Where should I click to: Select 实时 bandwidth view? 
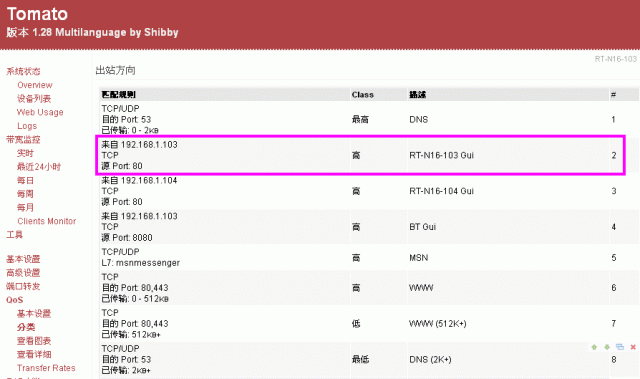25,153
